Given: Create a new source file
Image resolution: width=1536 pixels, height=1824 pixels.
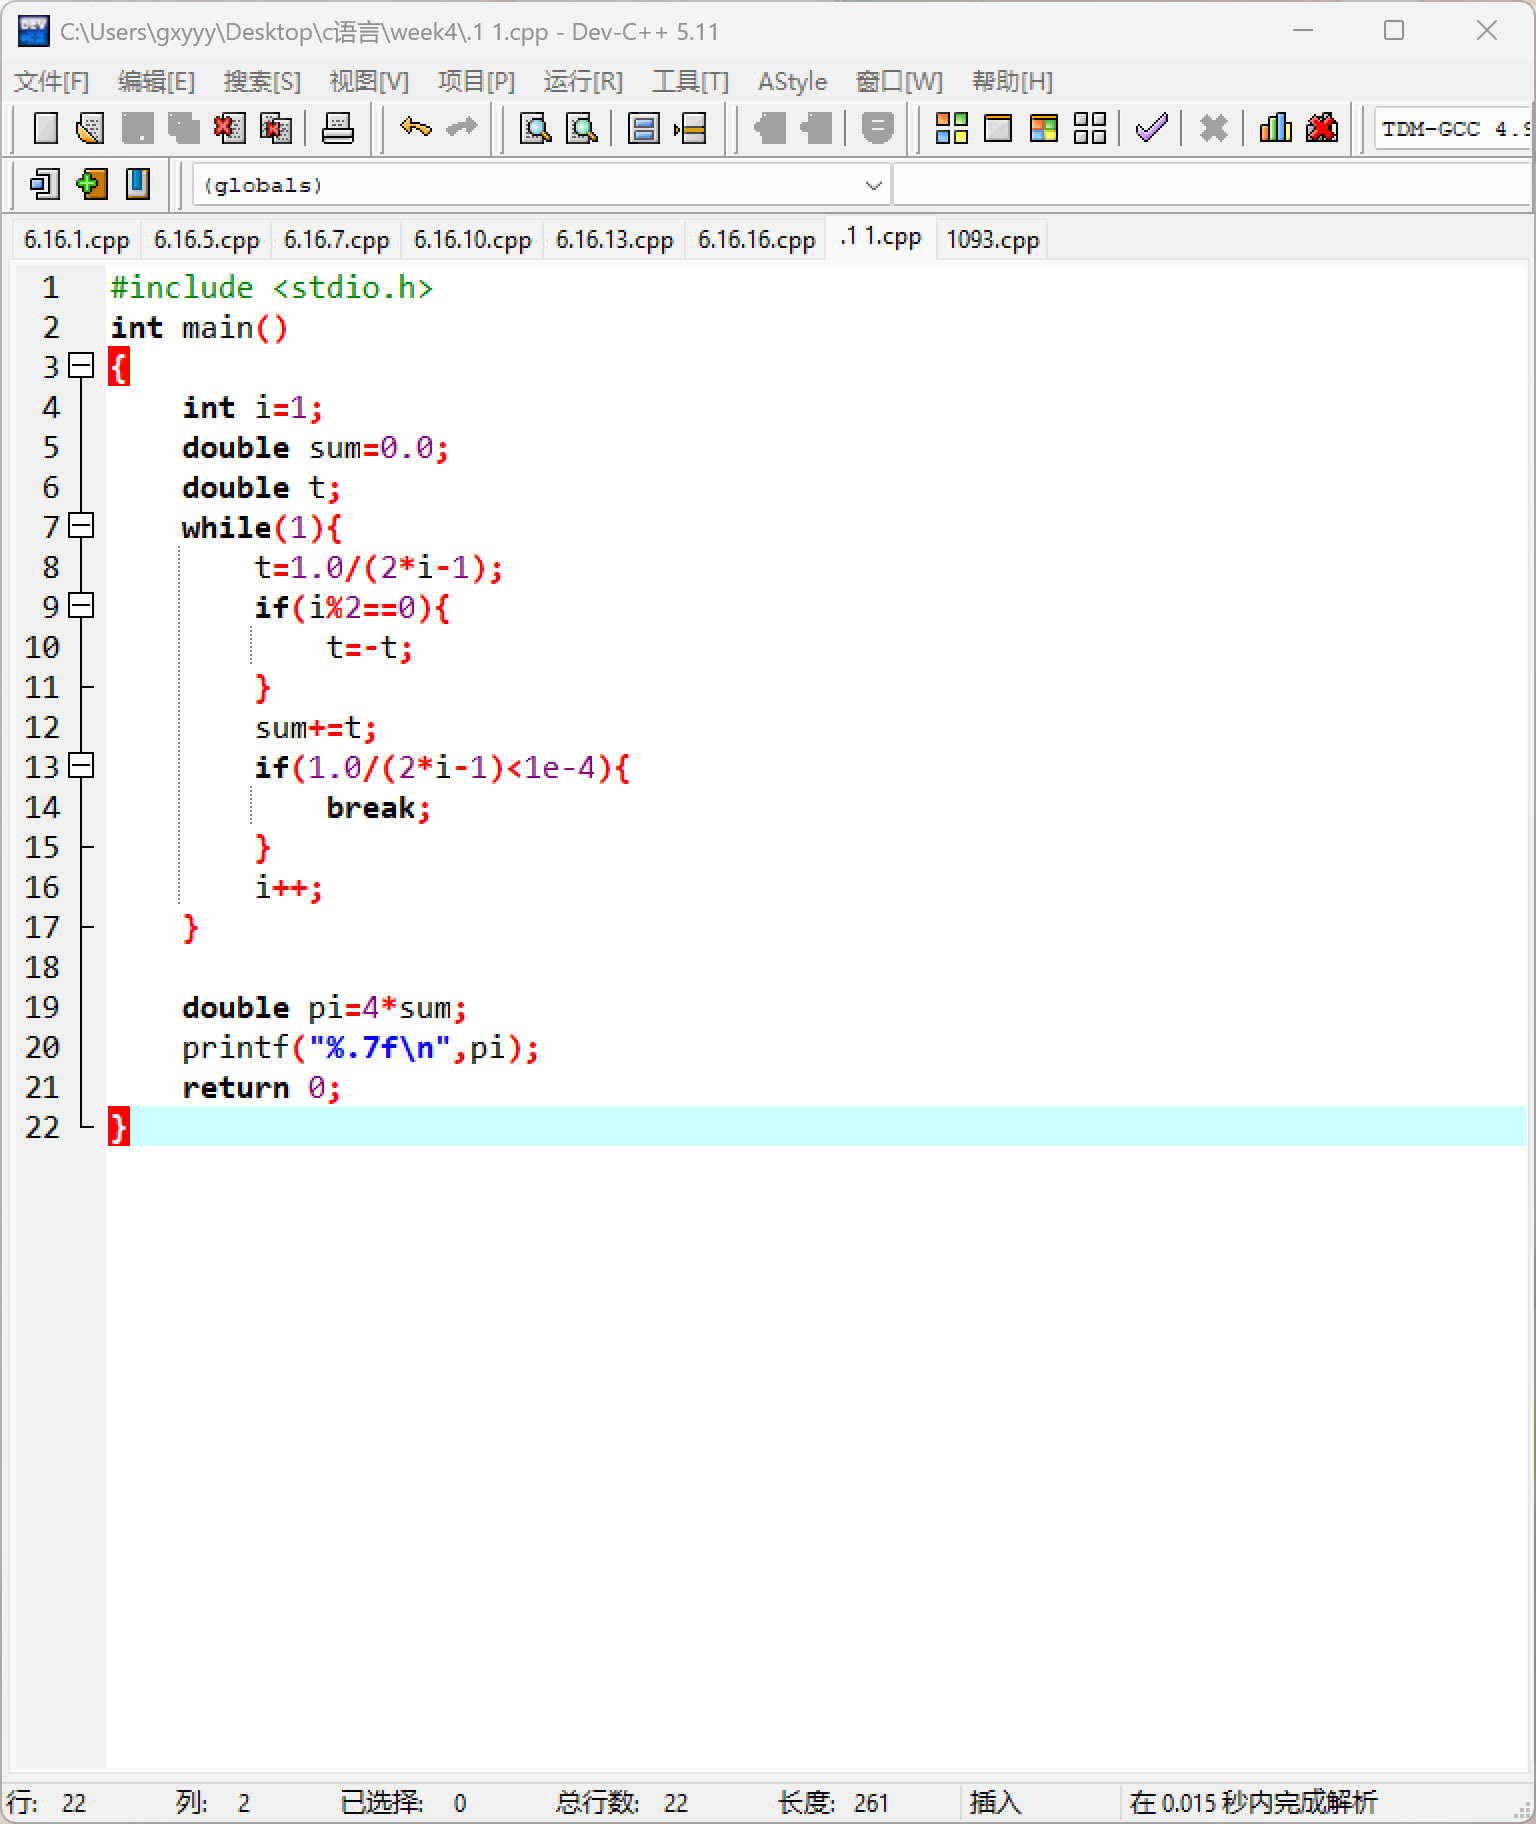Looking at the screenshot, I should pyautogui.click(x=45, y=128).
